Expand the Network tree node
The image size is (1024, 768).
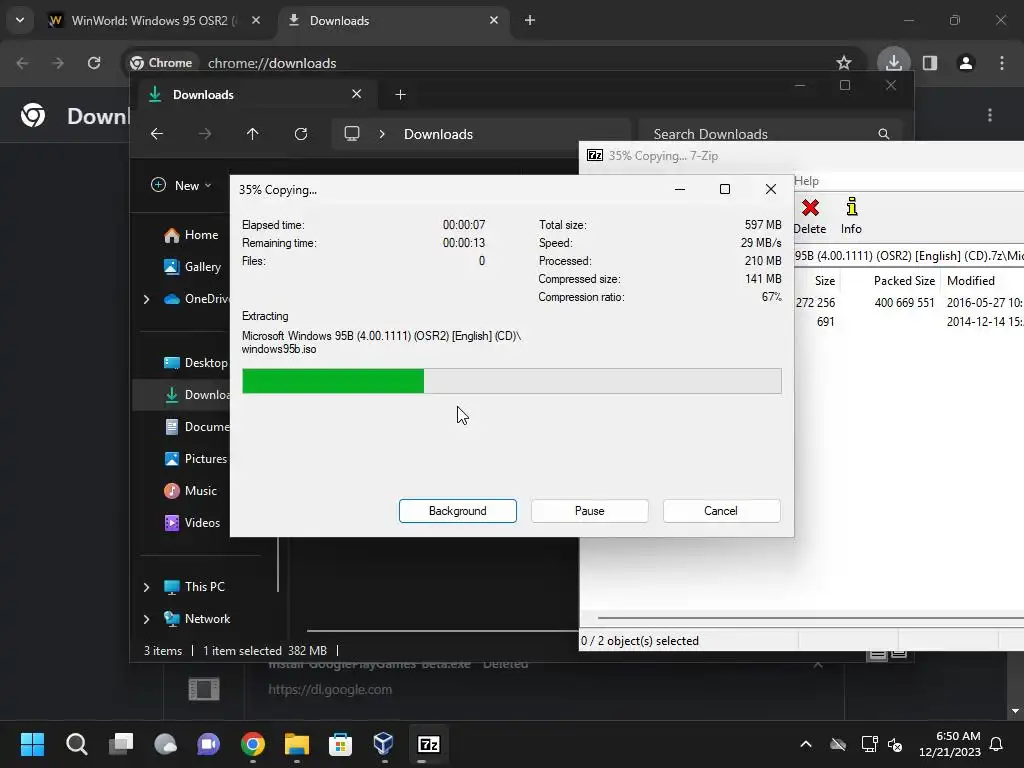146,619
